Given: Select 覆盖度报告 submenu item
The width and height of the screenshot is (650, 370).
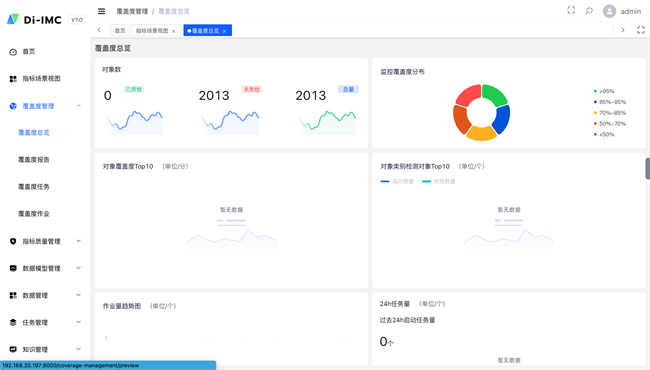Looking at the screenshot, I should (x=34, y=160).
